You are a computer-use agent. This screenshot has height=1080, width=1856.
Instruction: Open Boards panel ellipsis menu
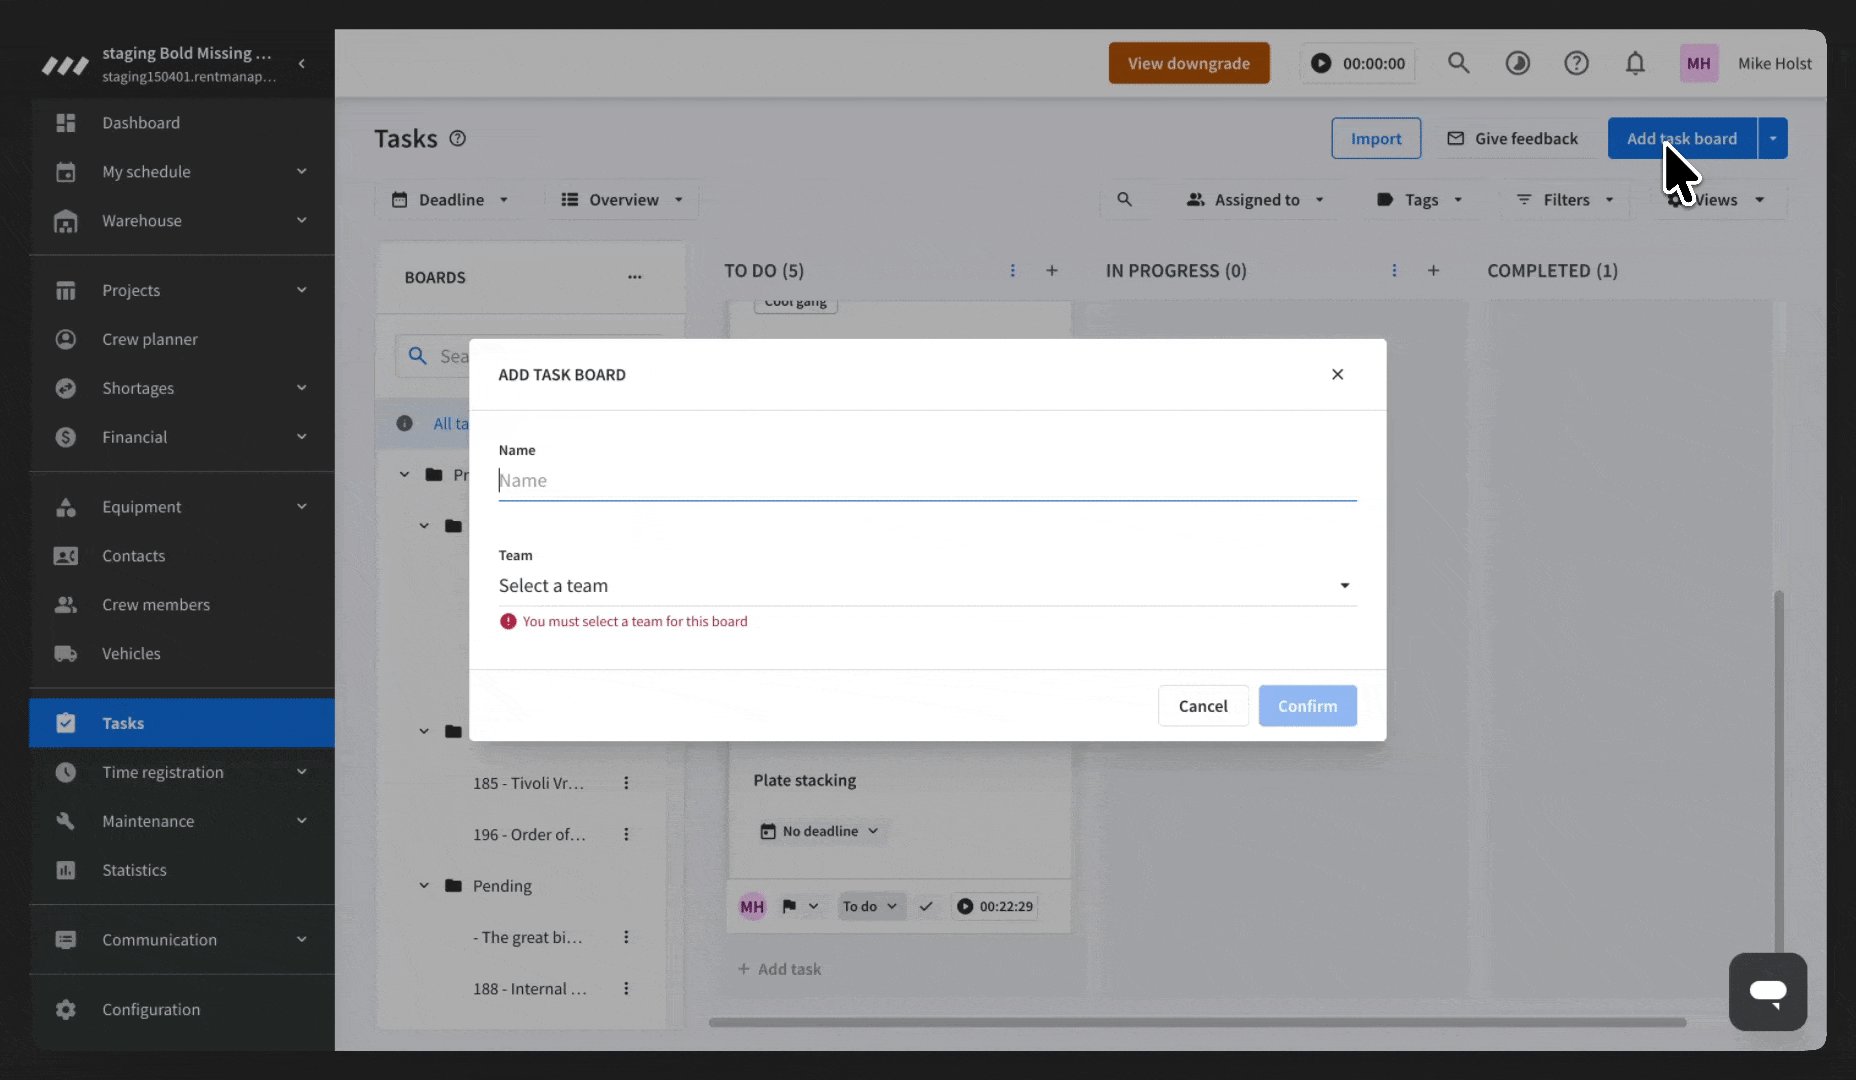point(635,277)
